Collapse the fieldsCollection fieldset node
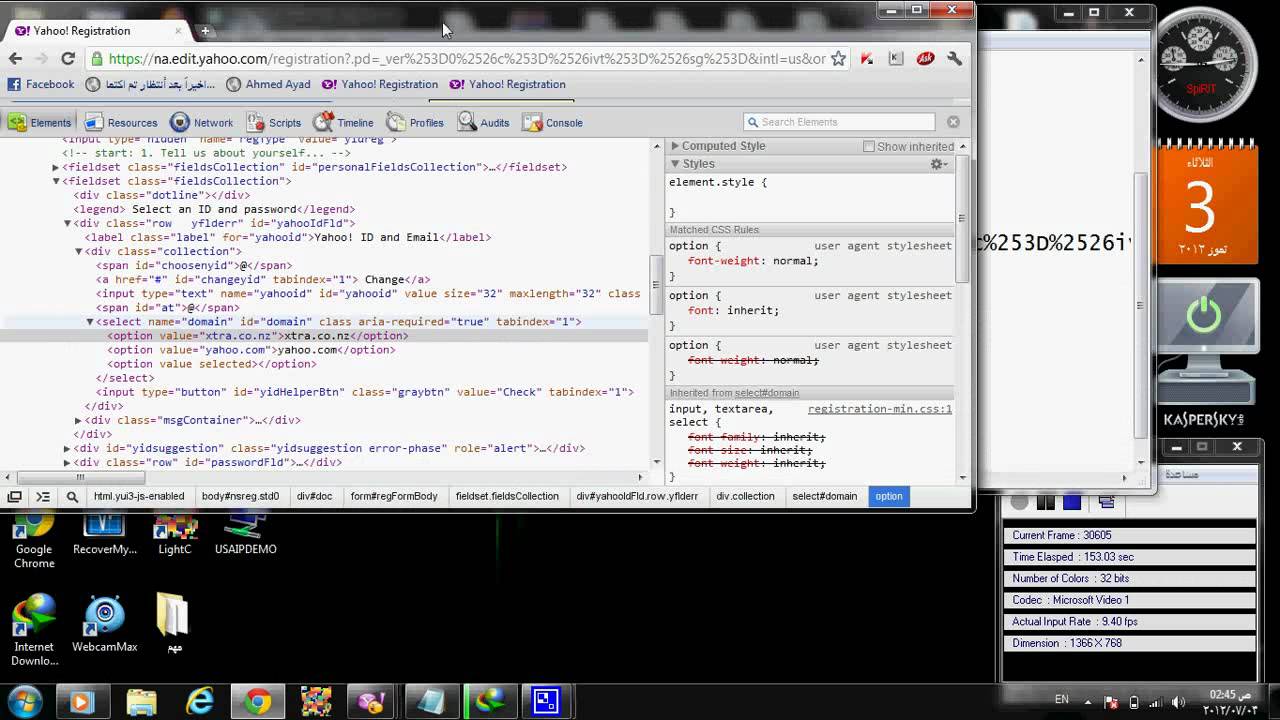Image resolution: width=1280 pixels, height=720 pixels. tap(56, 181)
